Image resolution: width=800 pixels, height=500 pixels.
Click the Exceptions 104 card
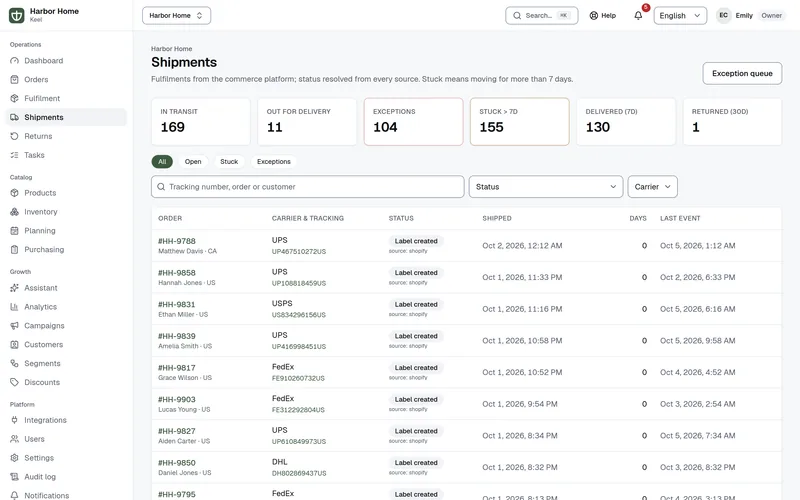(x=413, y=122)
